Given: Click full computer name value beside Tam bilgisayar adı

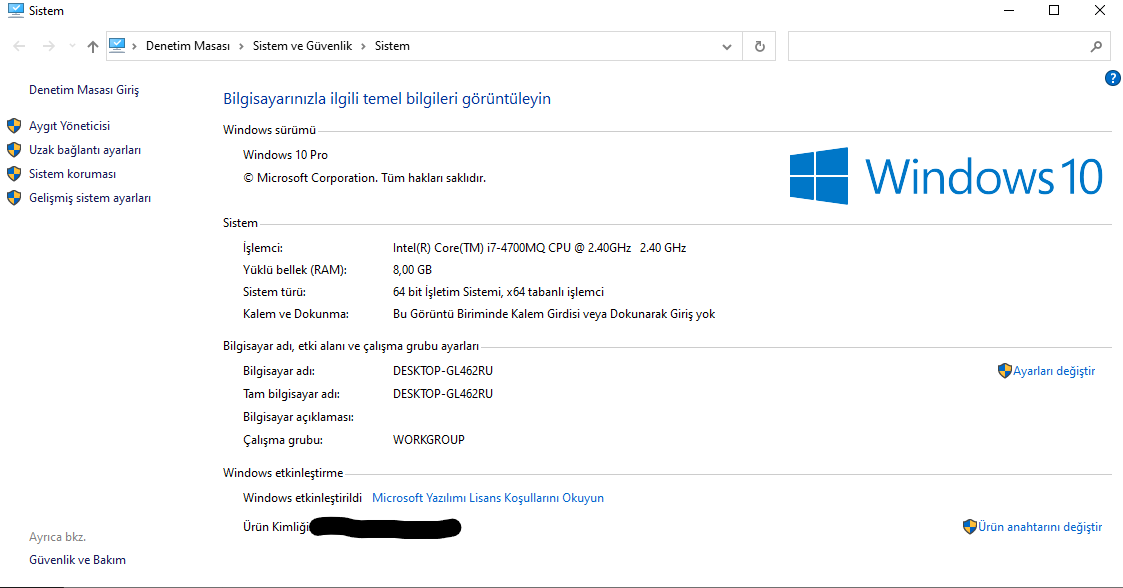Looking at the screenshot, I should [x=443, y=394].
